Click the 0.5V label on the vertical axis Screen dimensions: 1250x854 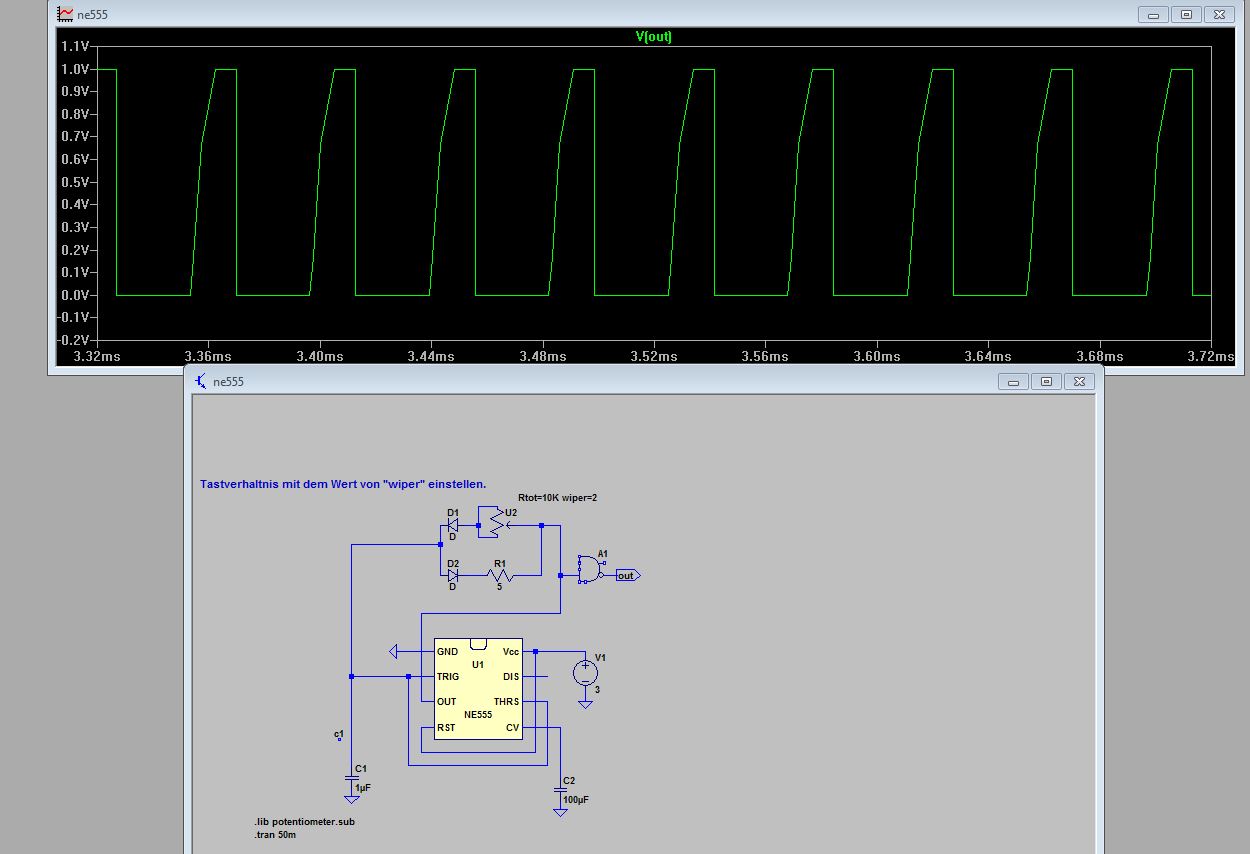click(x=75, y=182)
